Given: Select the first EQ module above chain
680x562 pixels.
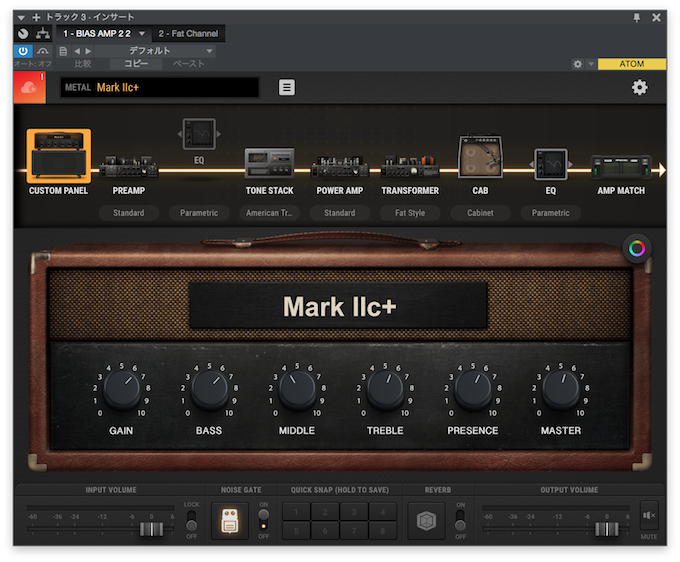Looking at the screenshot, I should click(x=199, y=134).
